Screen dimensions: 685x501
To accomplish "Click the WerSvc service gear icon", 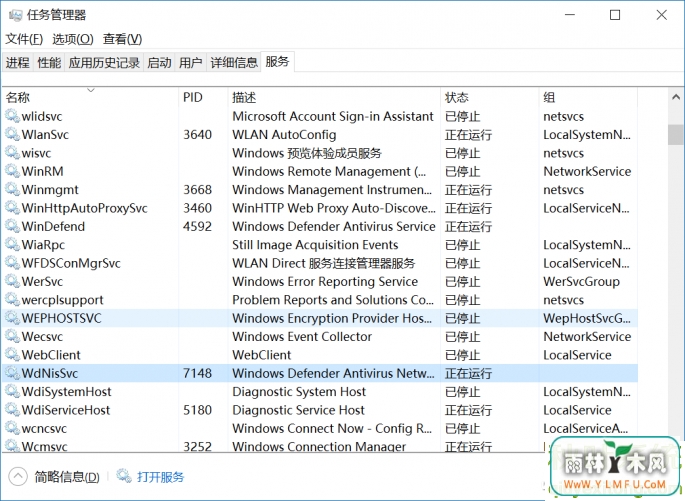I will click(12, 281).
